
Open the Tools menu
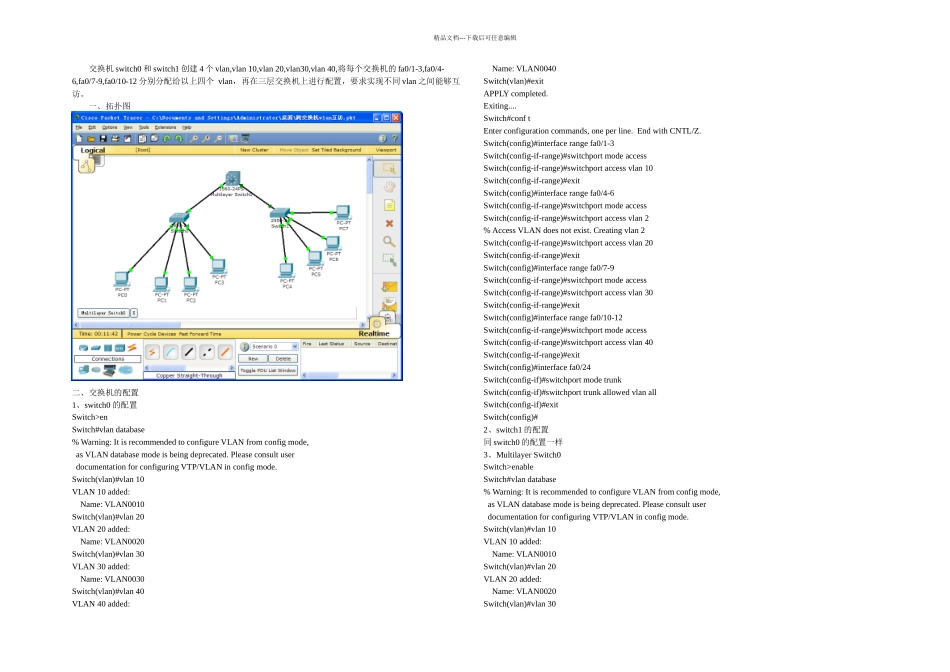coord(144,127)
